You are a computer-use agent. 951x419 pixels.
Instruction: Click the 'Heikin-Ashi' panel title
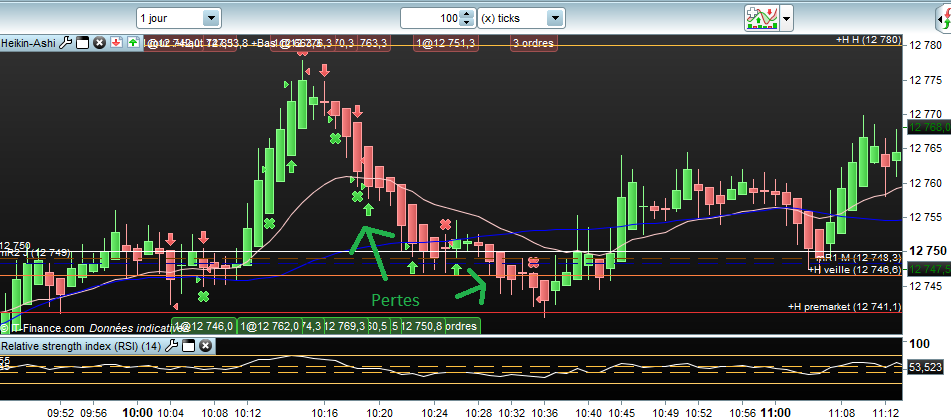click(x=29, y=43)
